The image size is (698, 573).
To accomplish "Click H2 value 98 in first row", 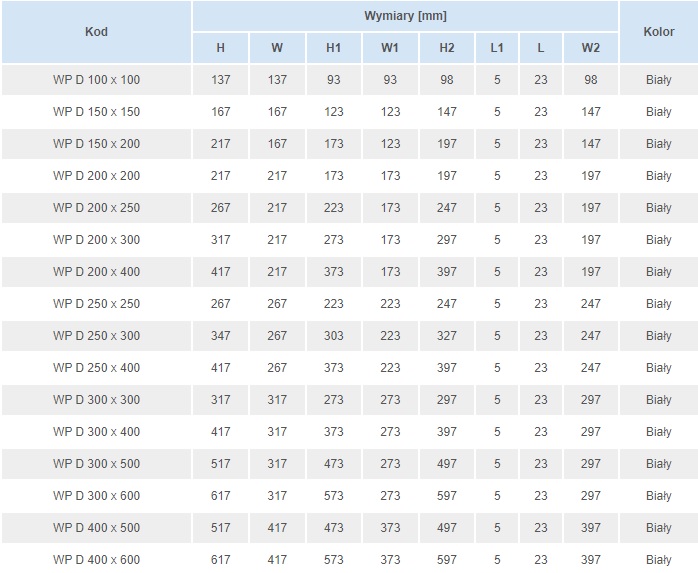I will (446, 80).
